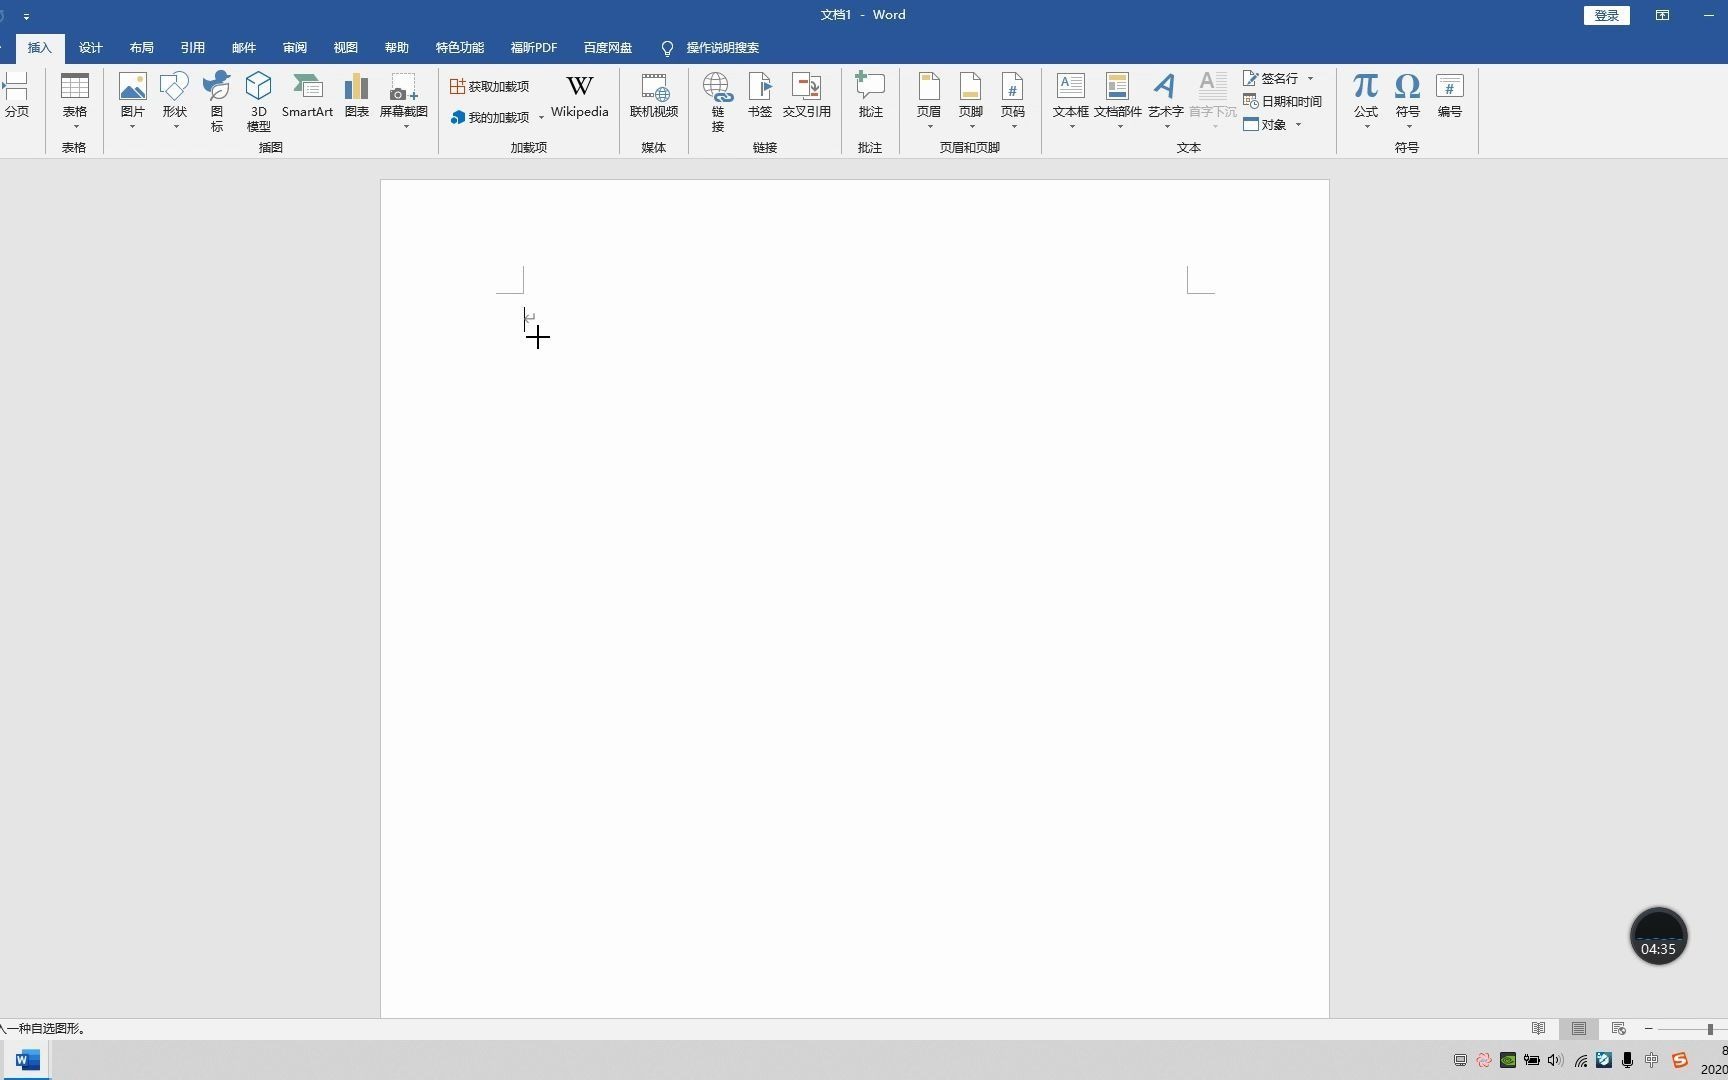Open the SmartArt graphic dialog
Screen dimensions: 1728x1080
pos(307,96)
